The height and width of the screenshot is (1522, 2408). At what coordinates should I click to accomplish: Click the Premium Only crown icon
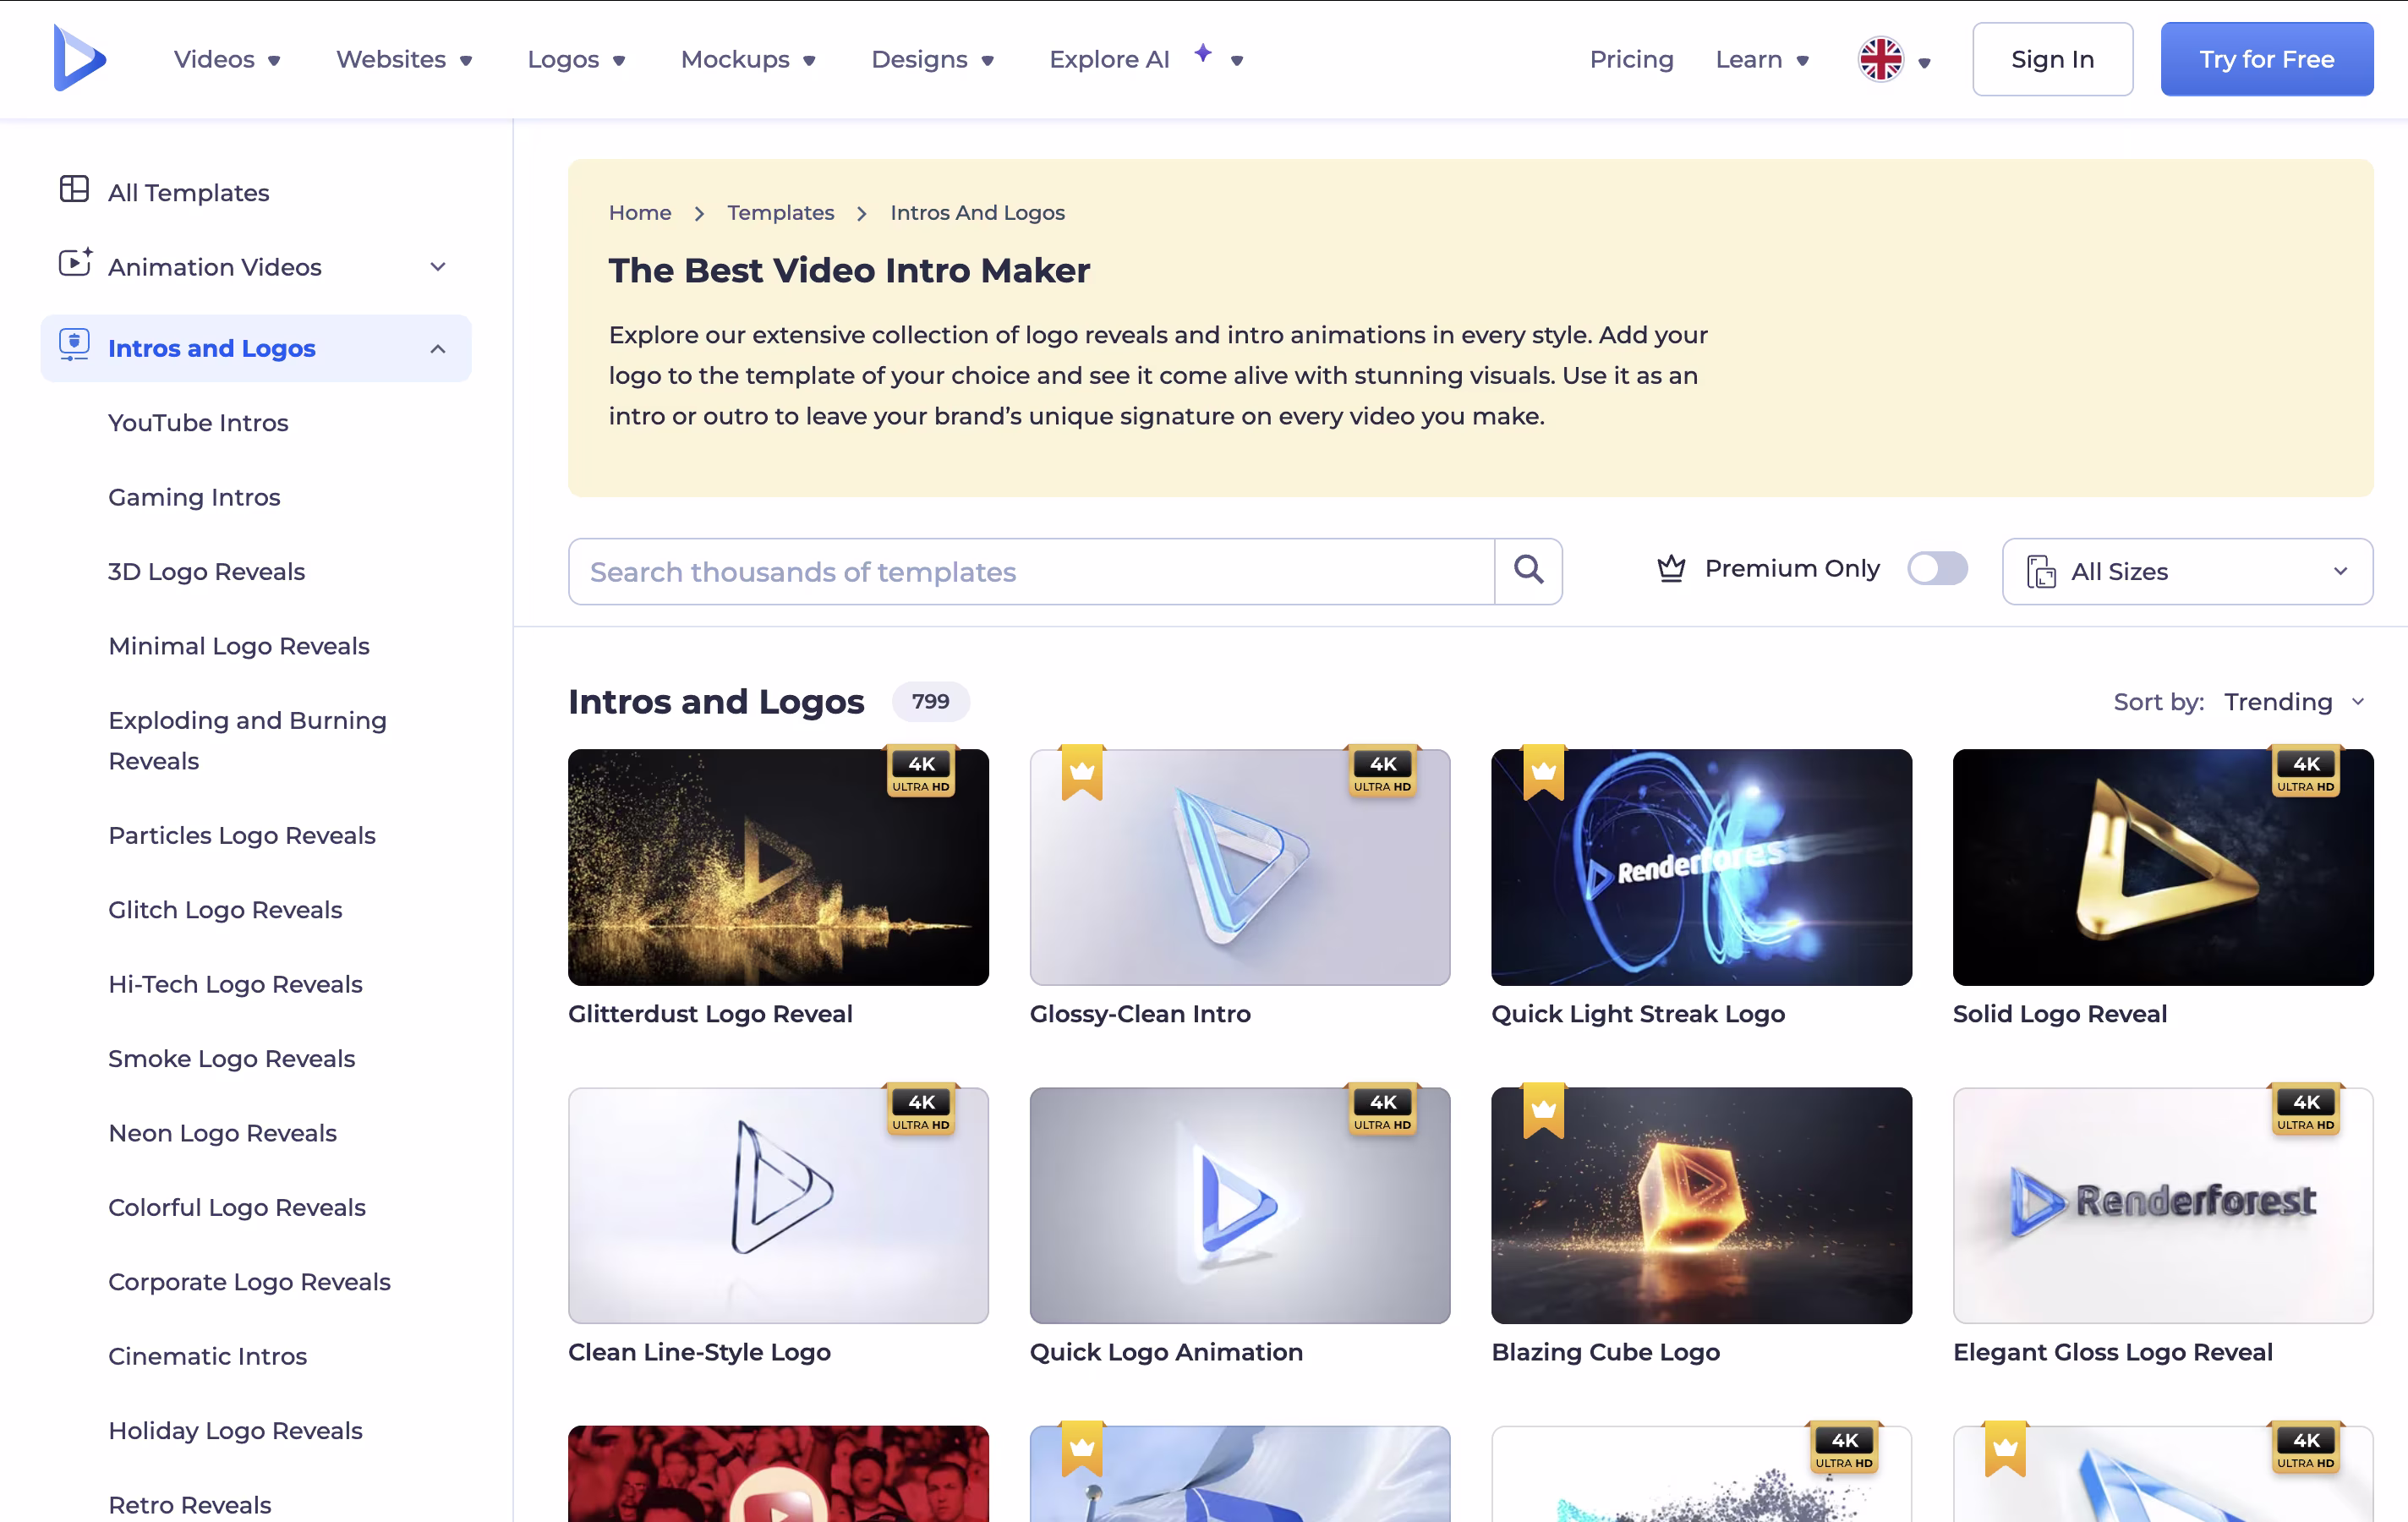click(1671, 569)
